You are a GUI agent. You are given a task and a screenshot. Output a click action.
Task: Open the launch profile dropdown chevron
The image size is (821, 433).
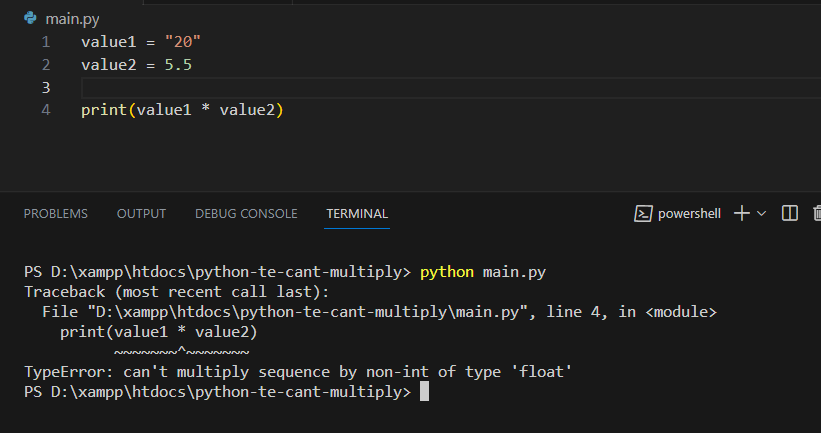pyautogui.click(x=761, y=214)
